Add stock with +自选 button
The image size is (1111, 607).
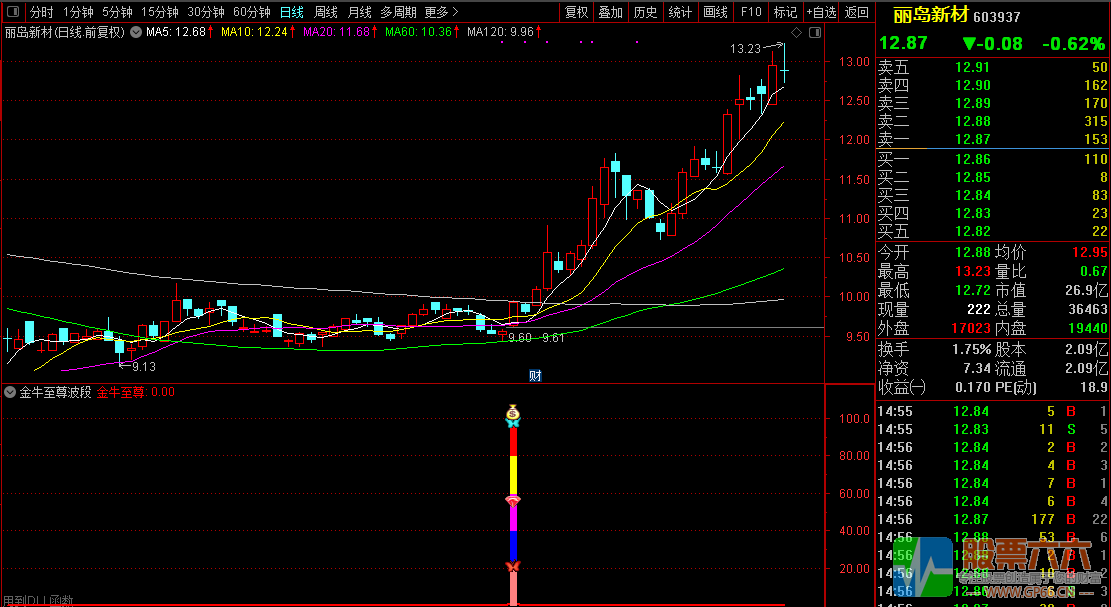(x=820, y=12)
